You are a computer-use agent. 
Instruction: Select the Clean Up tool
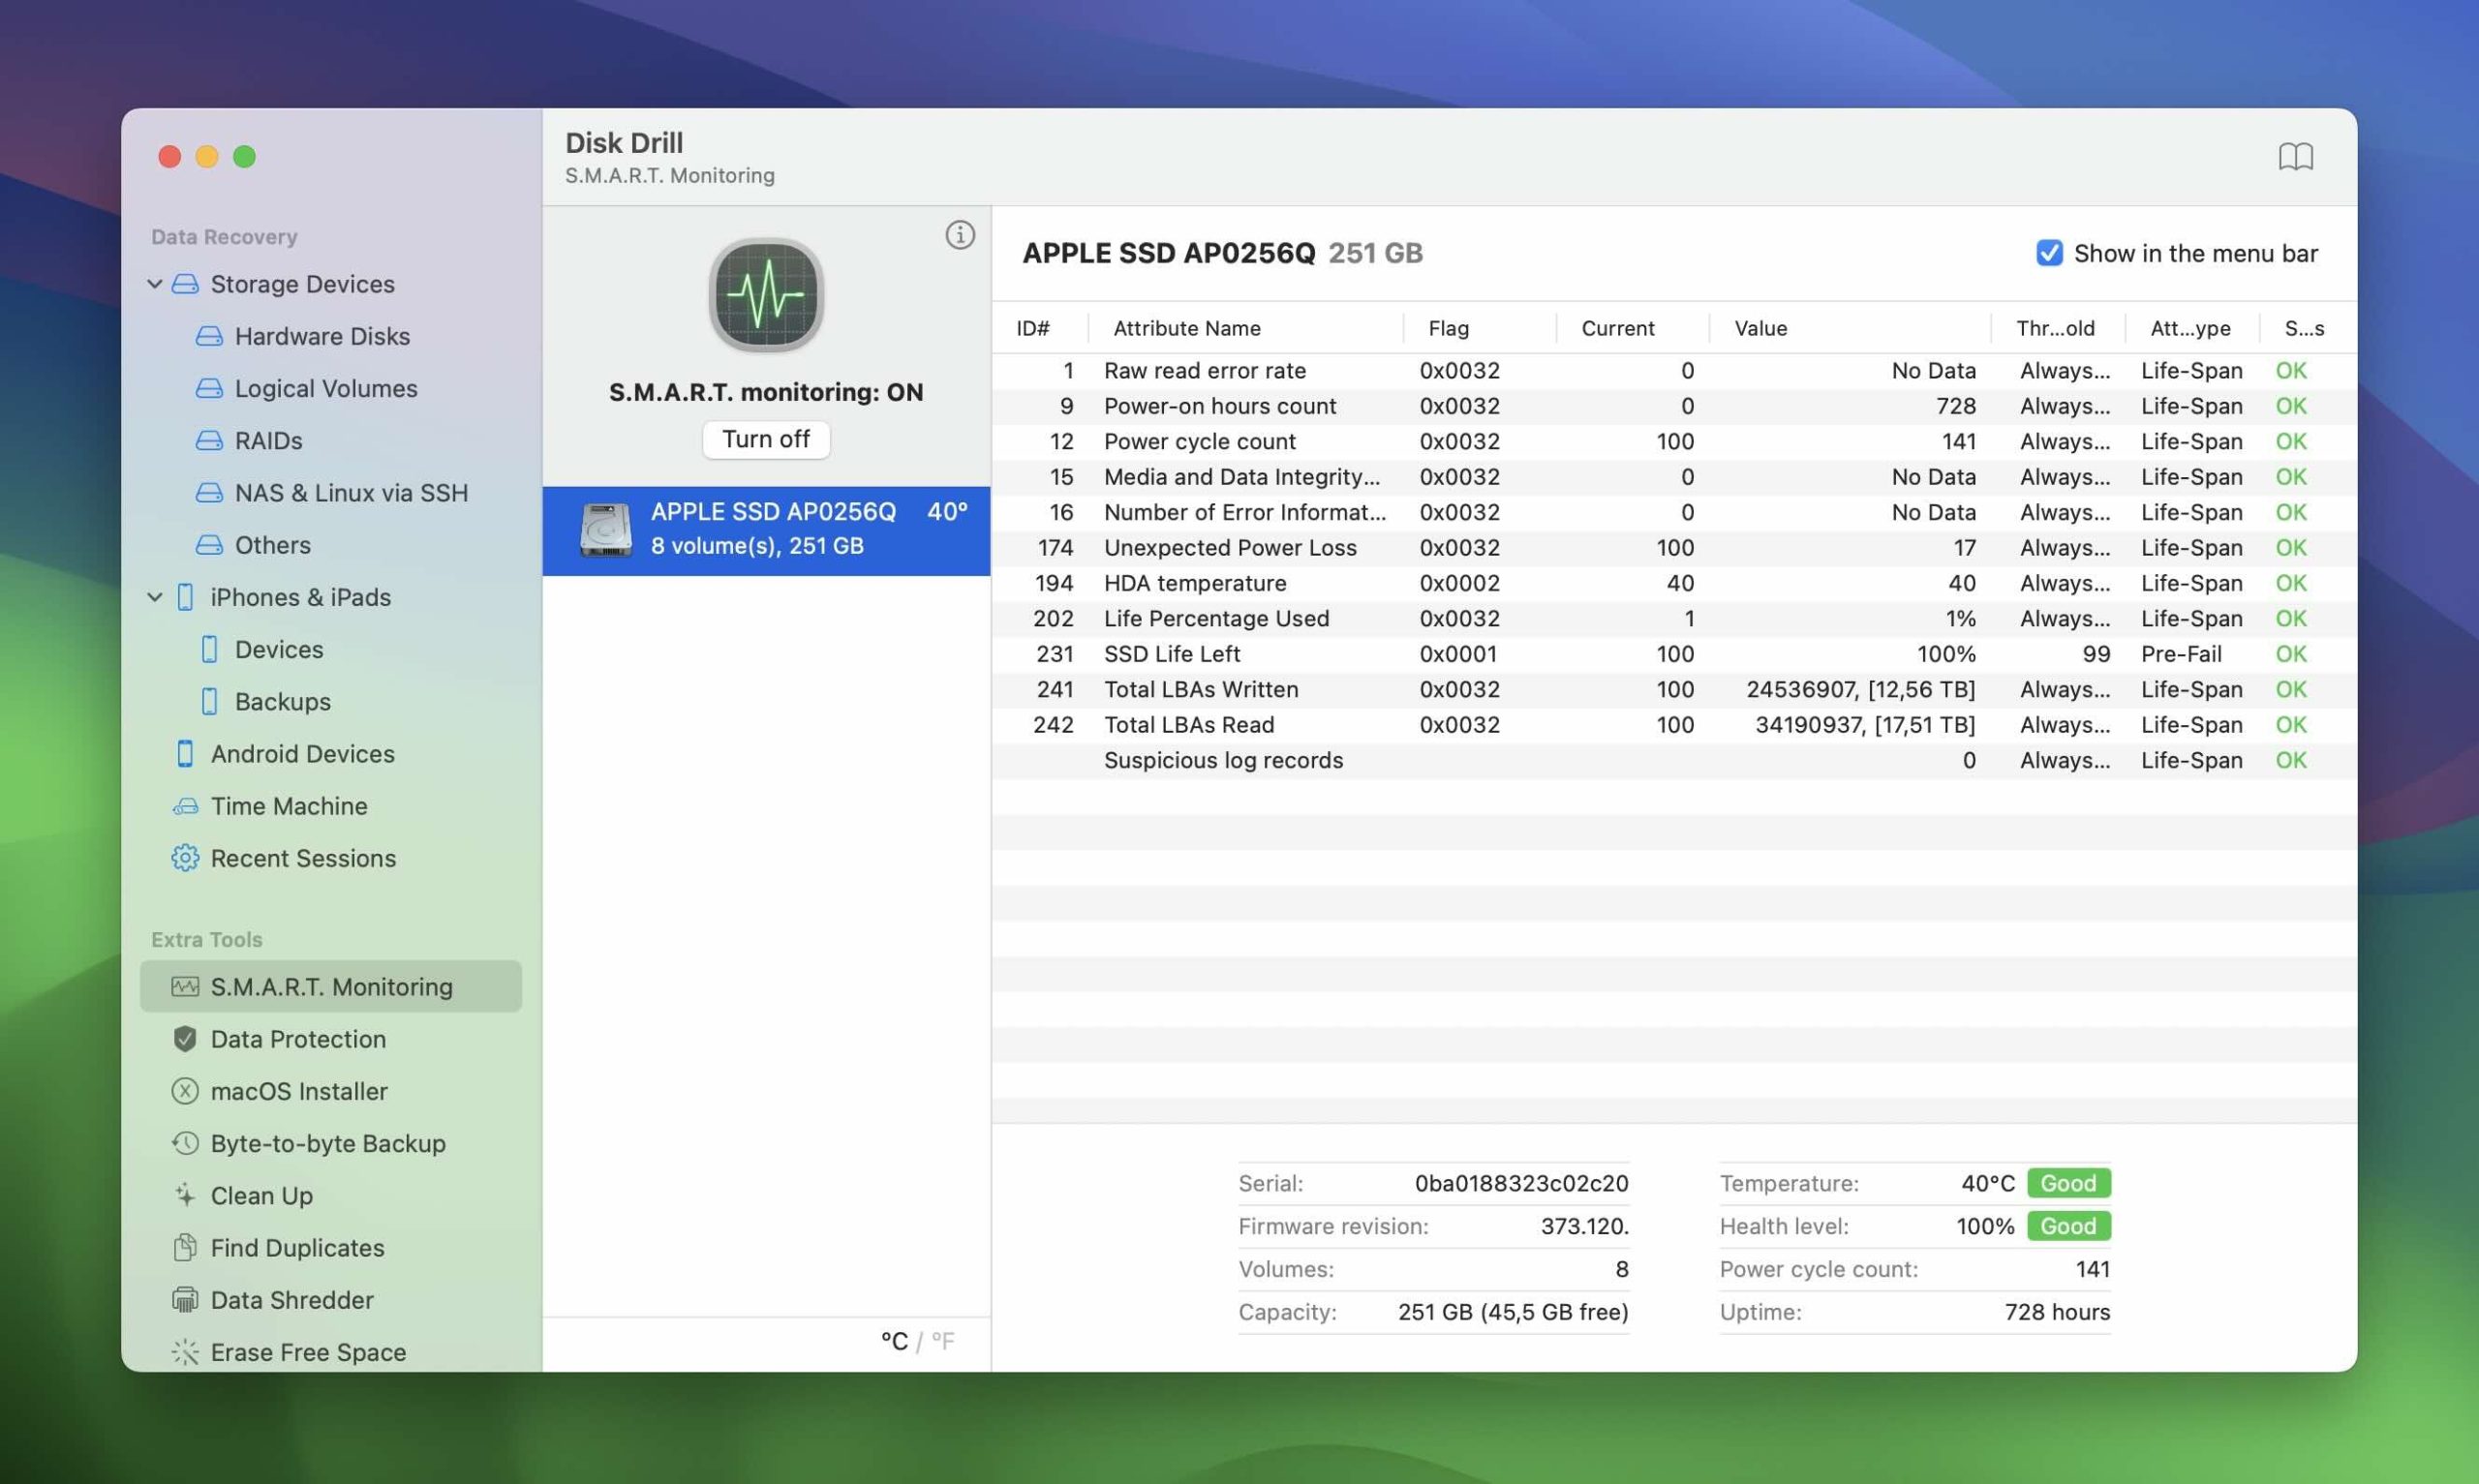point(260,1195)
